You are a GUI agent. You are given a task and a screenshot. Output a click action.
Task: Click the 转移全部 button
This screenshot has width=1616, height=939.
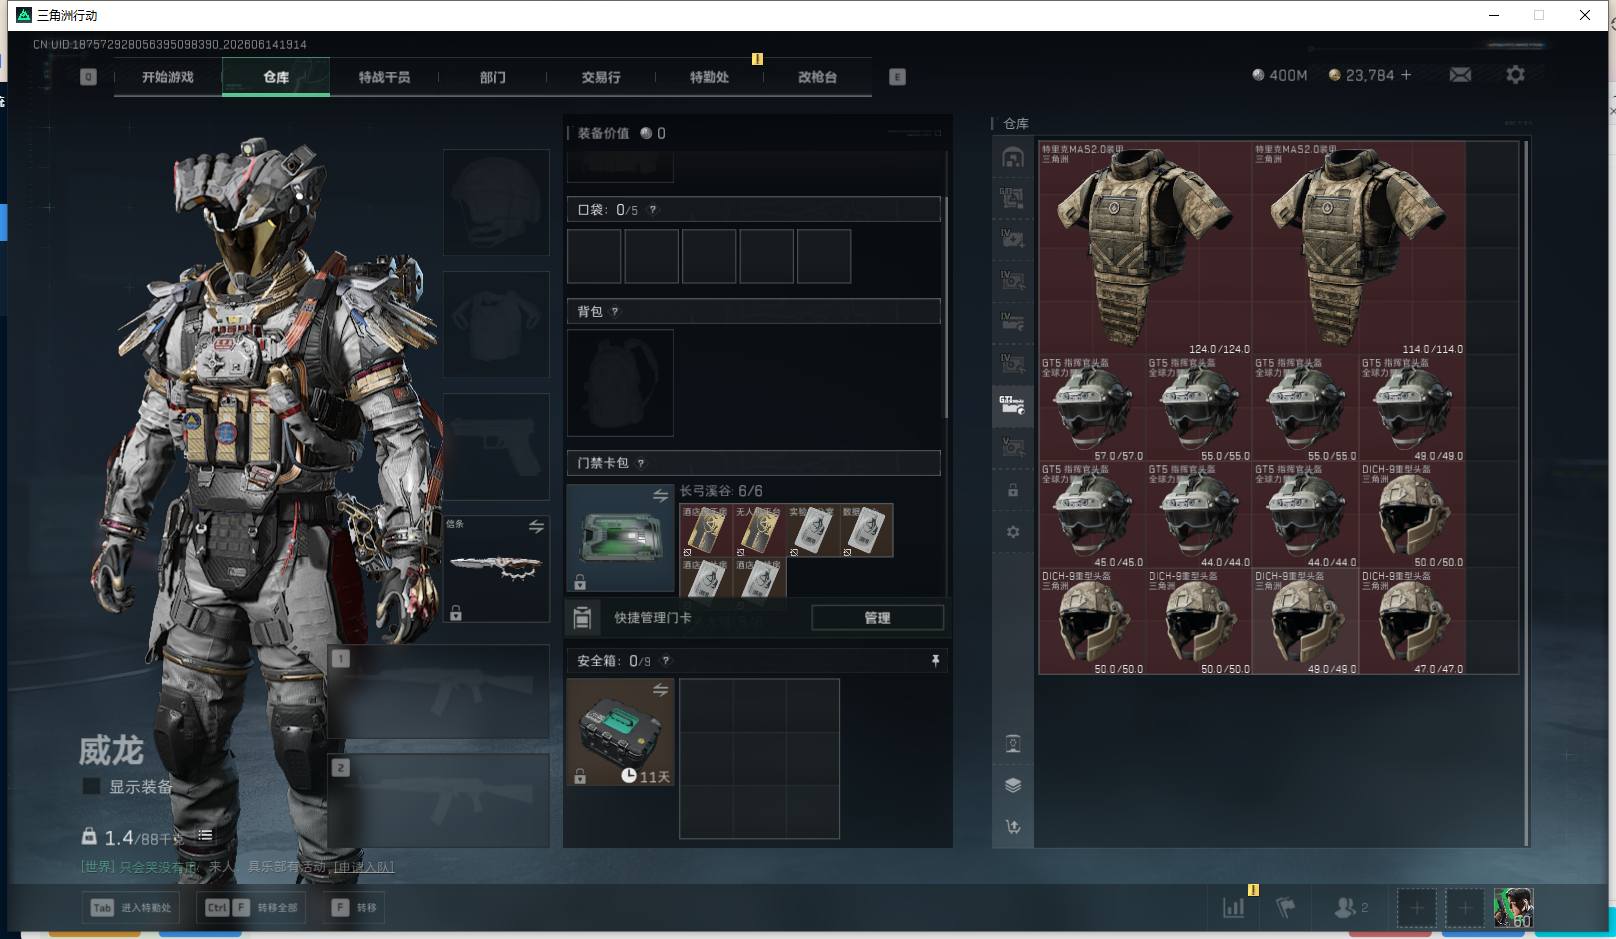(252, 908)
